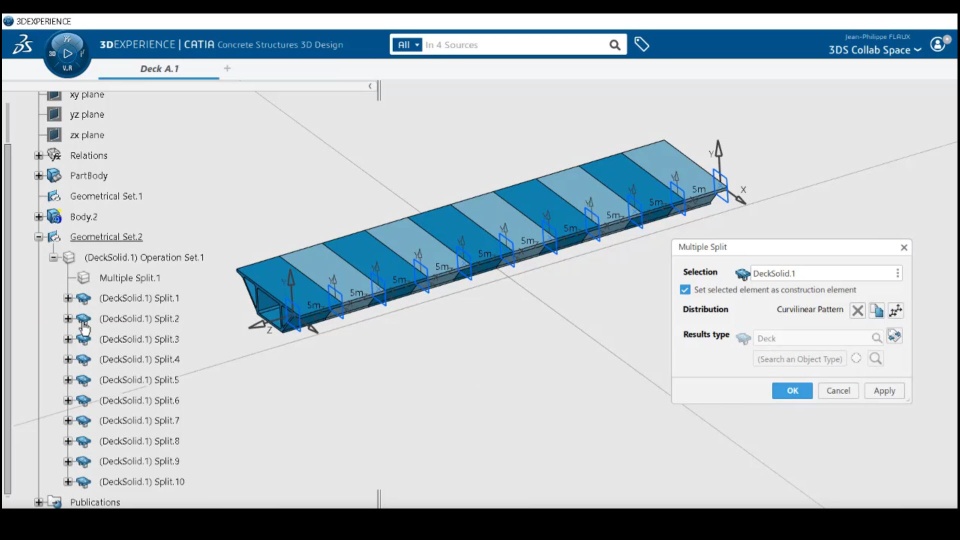Select (DeckSolid.1) Split.3 in tree
Screen dimensions: 960x540
(x=139, y=339)
